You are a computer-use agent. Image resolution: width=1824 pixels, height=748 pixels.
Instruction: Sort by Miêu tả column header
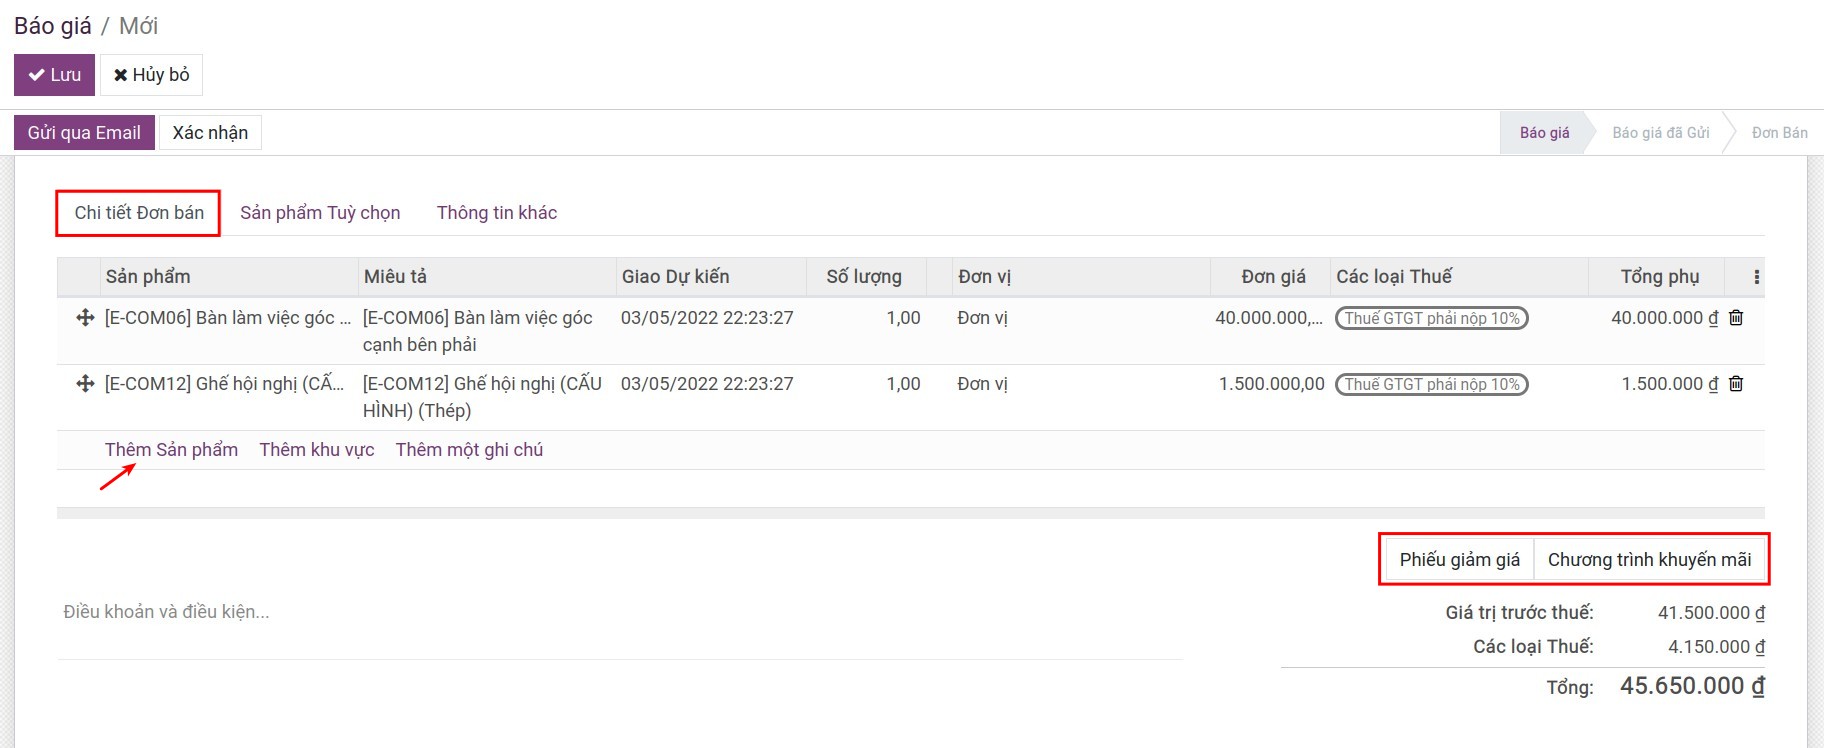pyautogui.click(x=487, y=277)
